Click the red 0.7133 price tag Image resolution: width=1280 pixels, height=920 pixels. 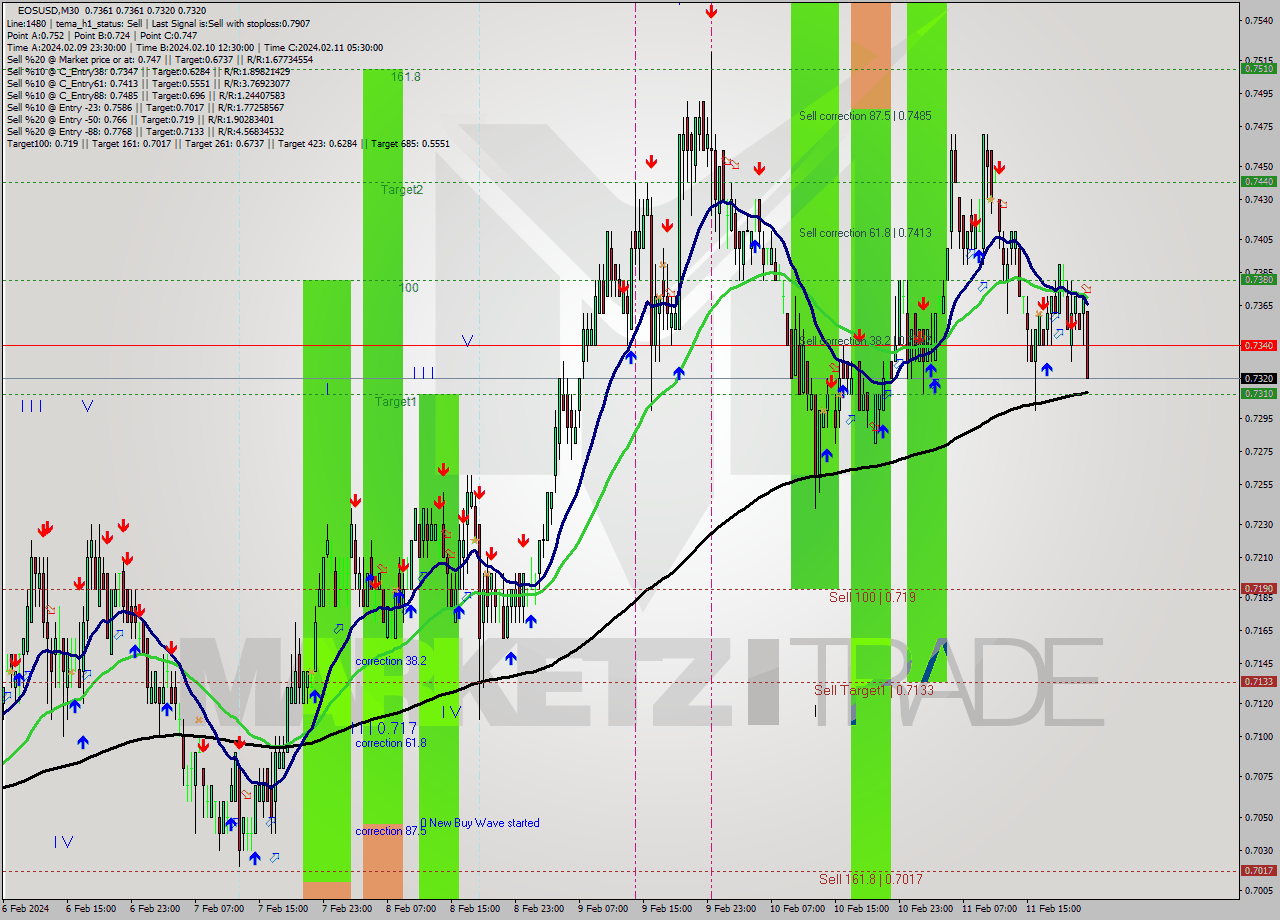tap(1258, 681)
